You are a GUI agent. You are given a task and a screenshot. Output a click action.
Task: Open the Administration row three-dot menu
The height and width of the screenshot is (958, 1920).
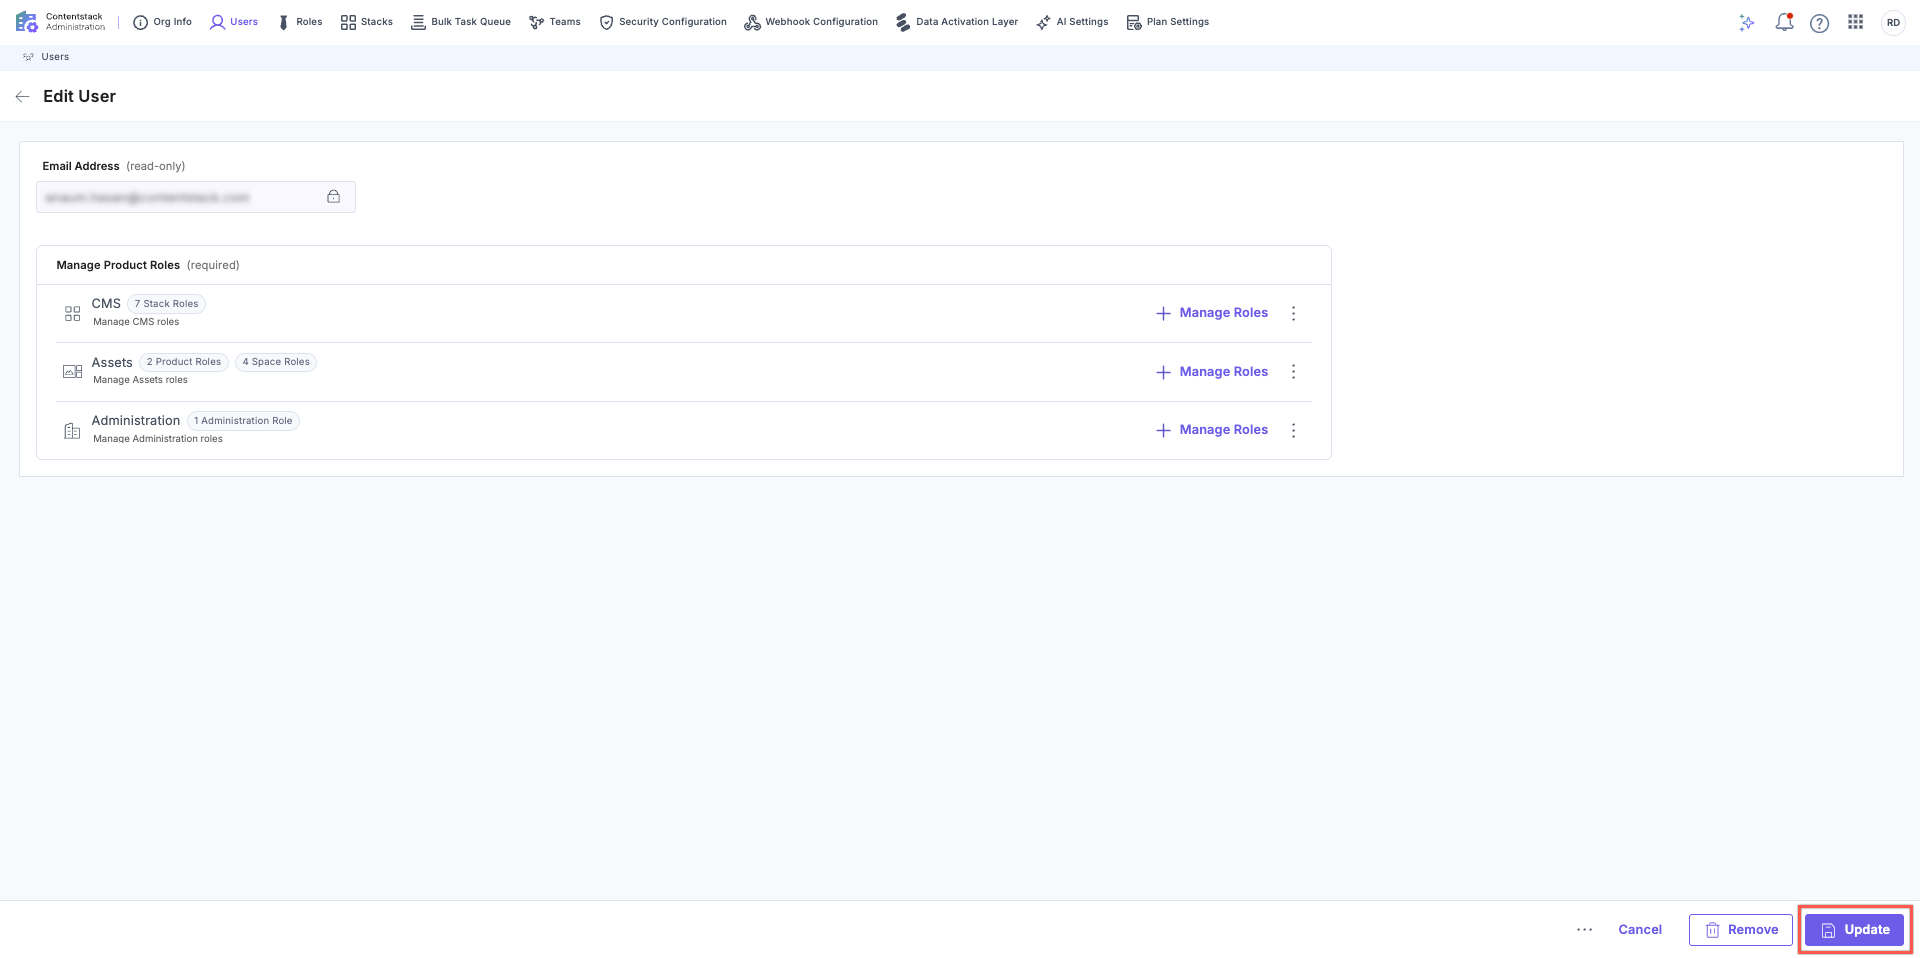click(x=1294, y=431)
